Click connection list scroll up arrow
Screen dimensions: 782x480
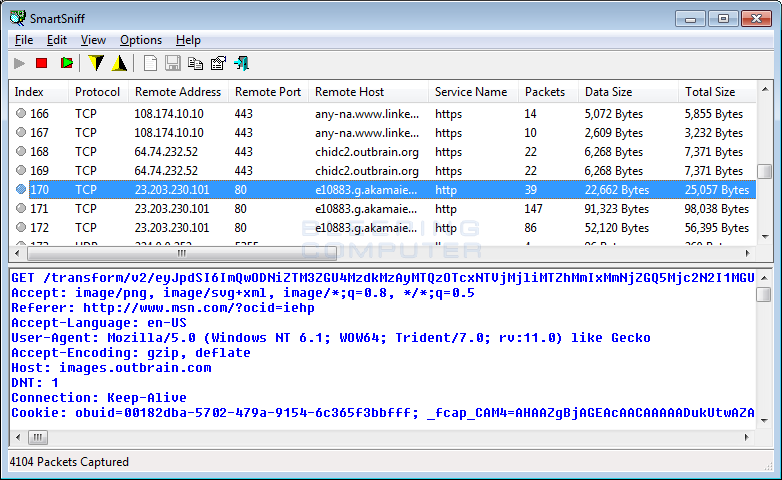(x=765, y=89)
